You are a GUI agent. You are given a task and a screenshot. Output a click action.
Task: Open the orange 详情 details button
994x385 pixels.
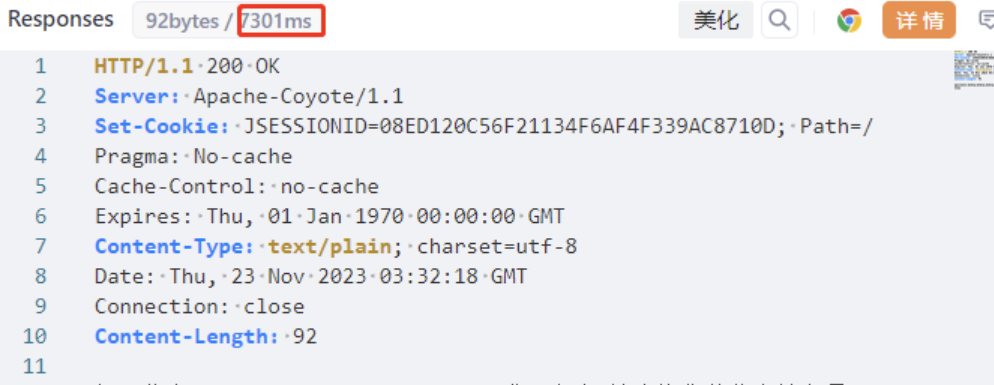click(919, 20)
